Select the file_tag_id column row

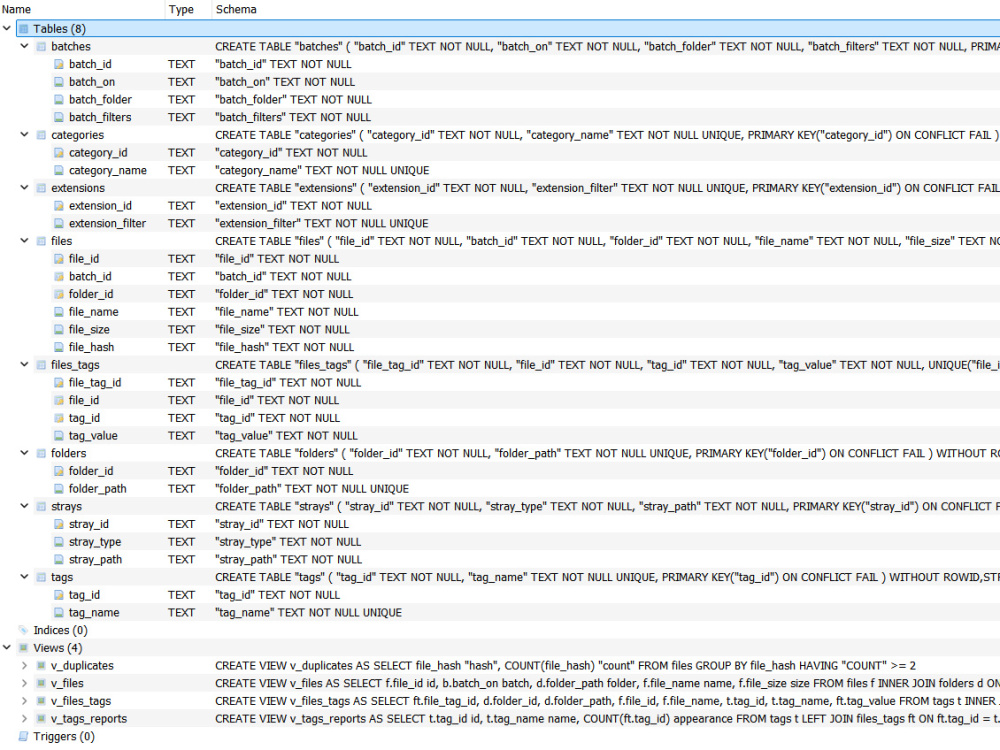click(500, 383)
